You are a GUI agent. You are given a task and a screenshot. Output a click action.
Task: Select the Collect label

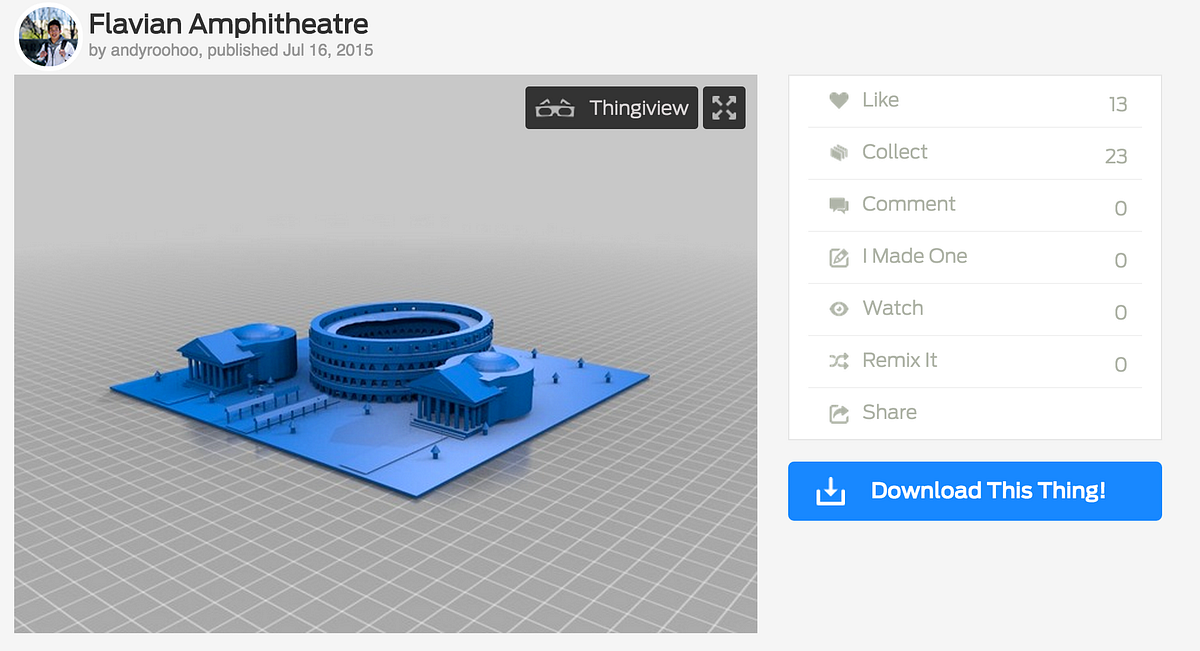895,152
